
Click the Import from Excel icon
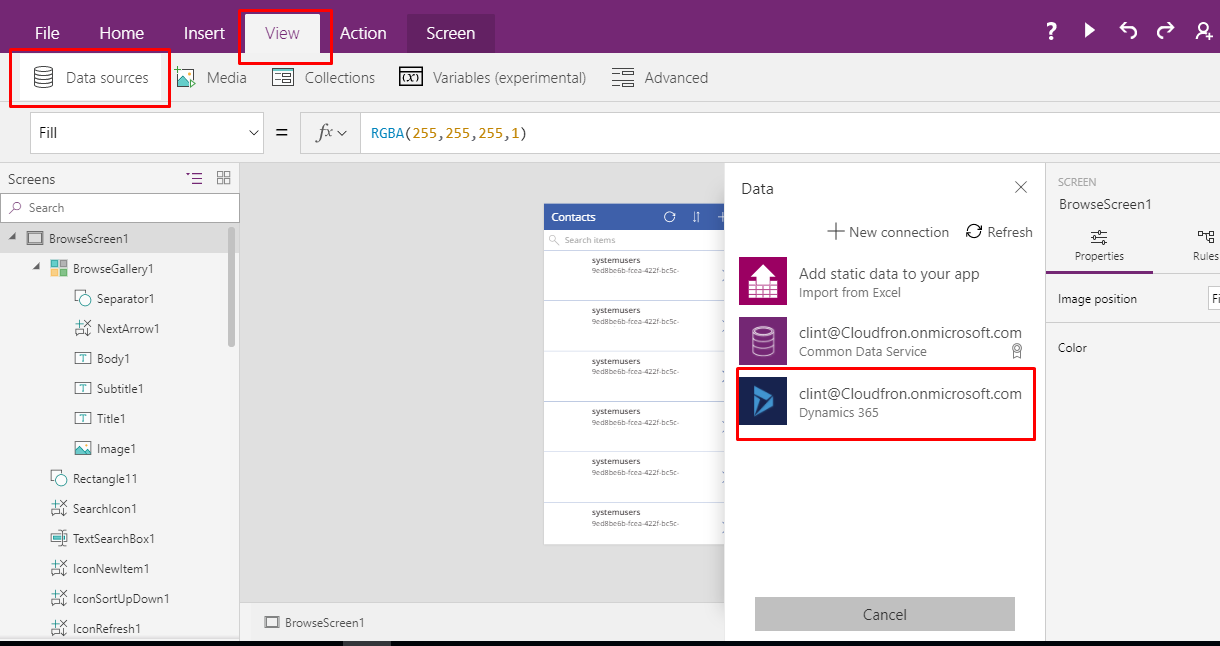coord(763,281)
